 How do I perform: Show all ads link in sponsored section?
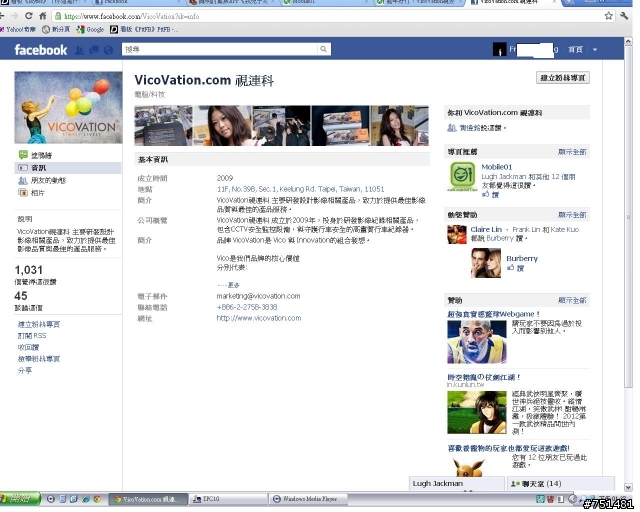point(572,301)
